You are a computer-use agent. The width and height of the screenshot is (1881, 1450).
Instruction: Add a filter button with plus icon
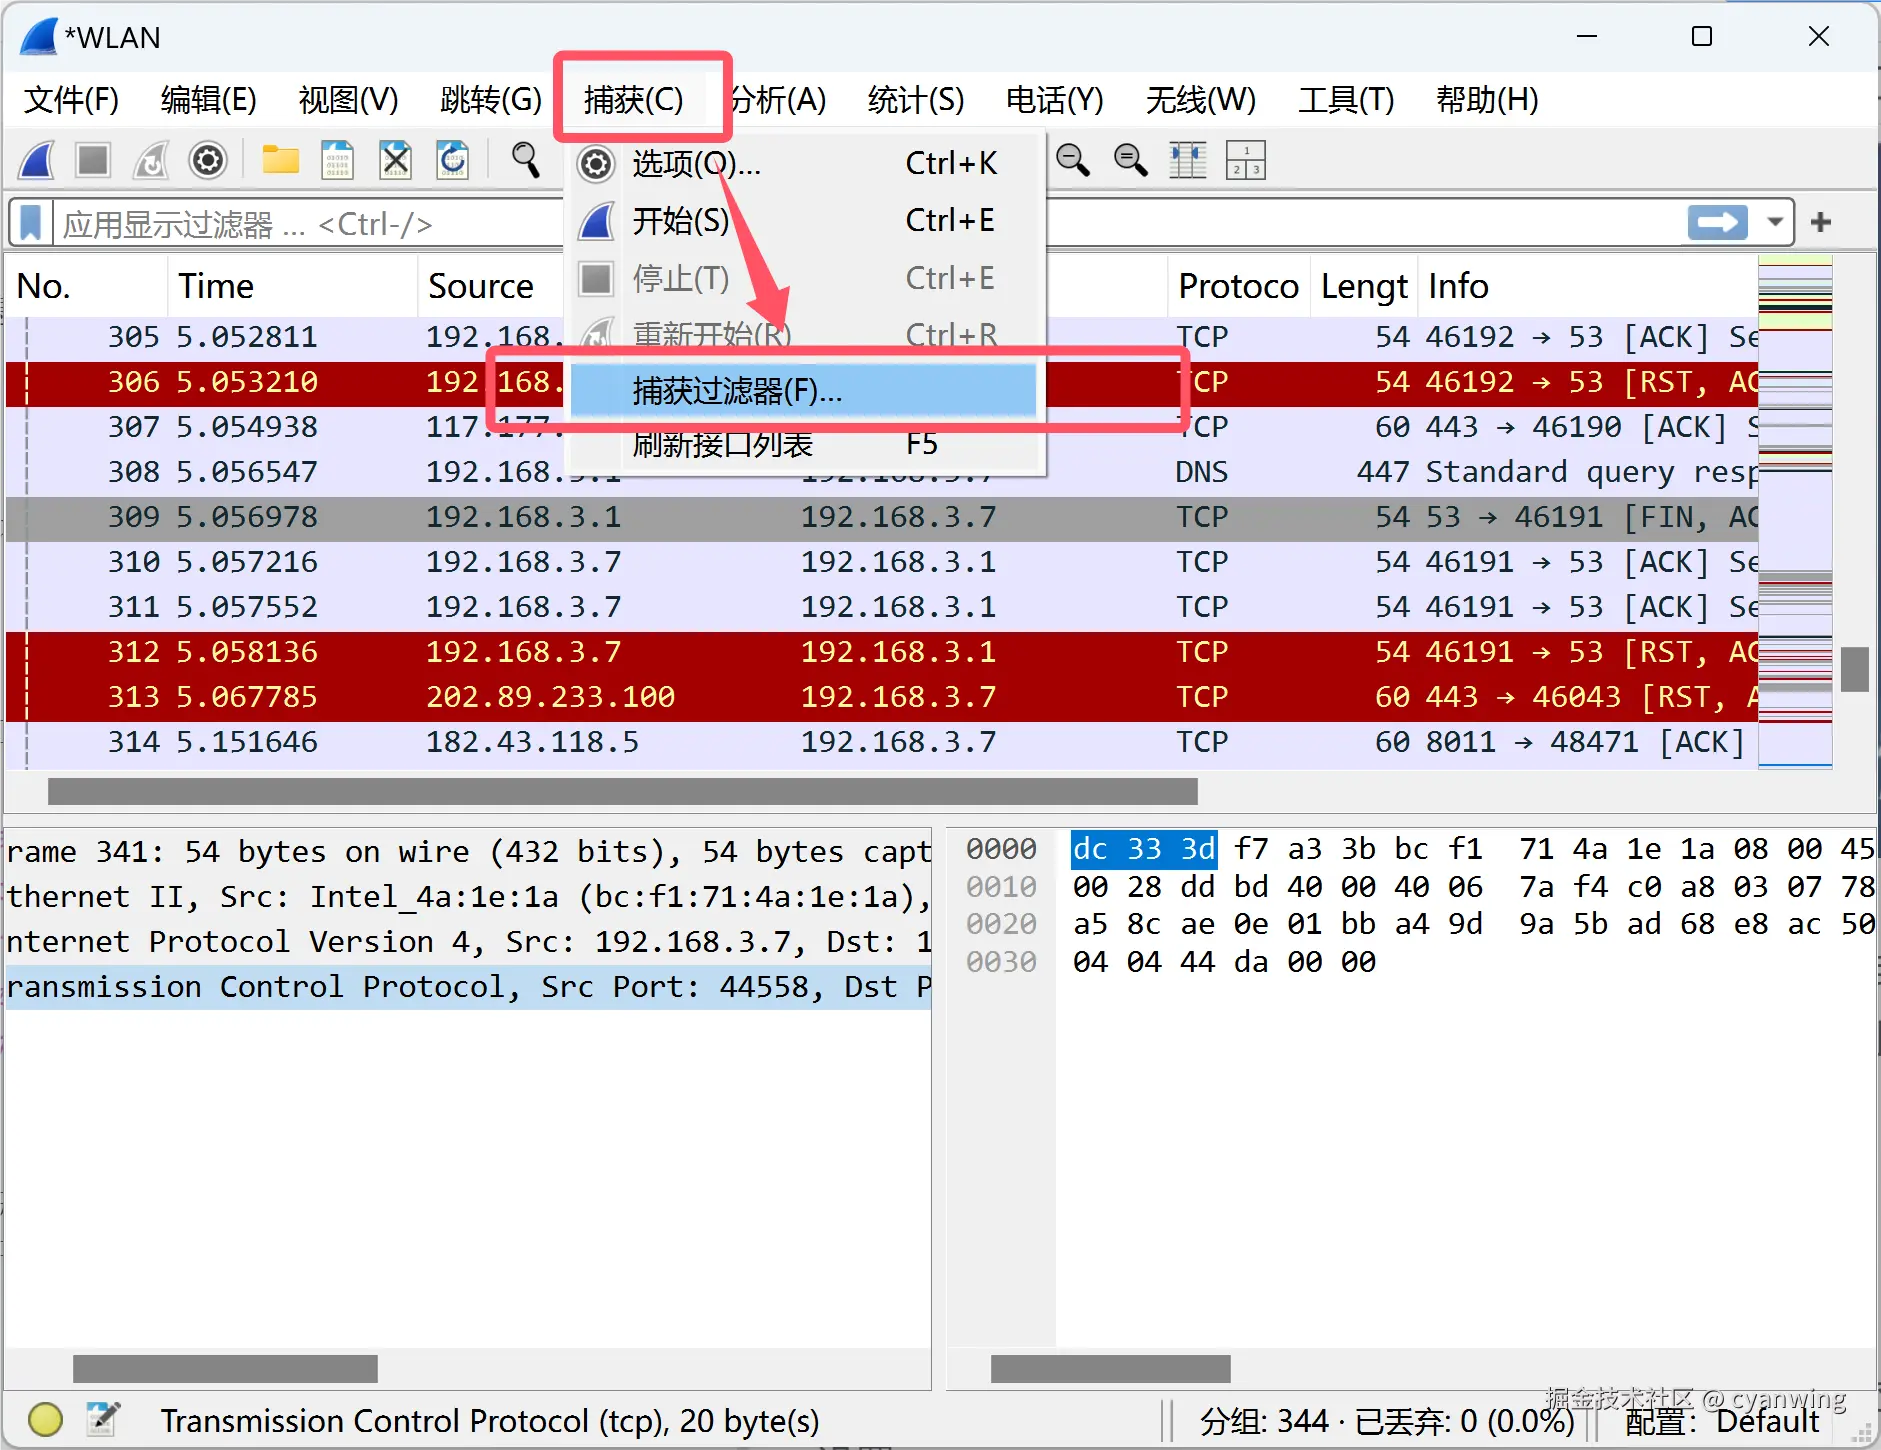(x=1821, y=222)
